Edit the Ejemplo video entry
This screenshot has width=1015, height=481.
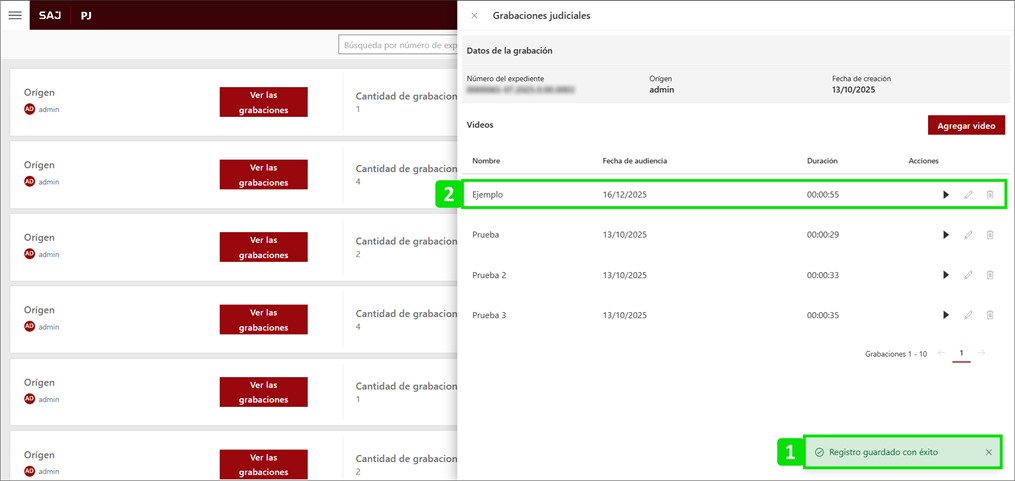pos(968,194)
